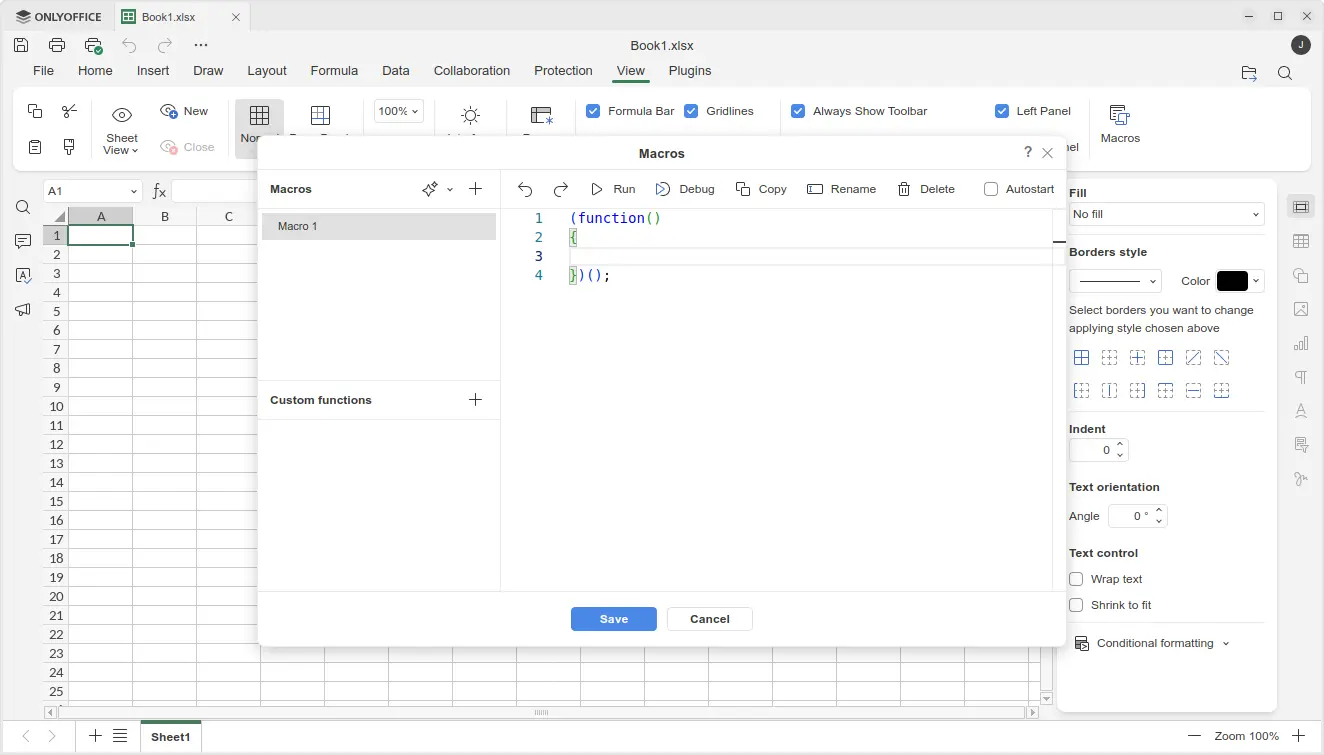Save the document using the floppy icon

[x=21, y=45]
